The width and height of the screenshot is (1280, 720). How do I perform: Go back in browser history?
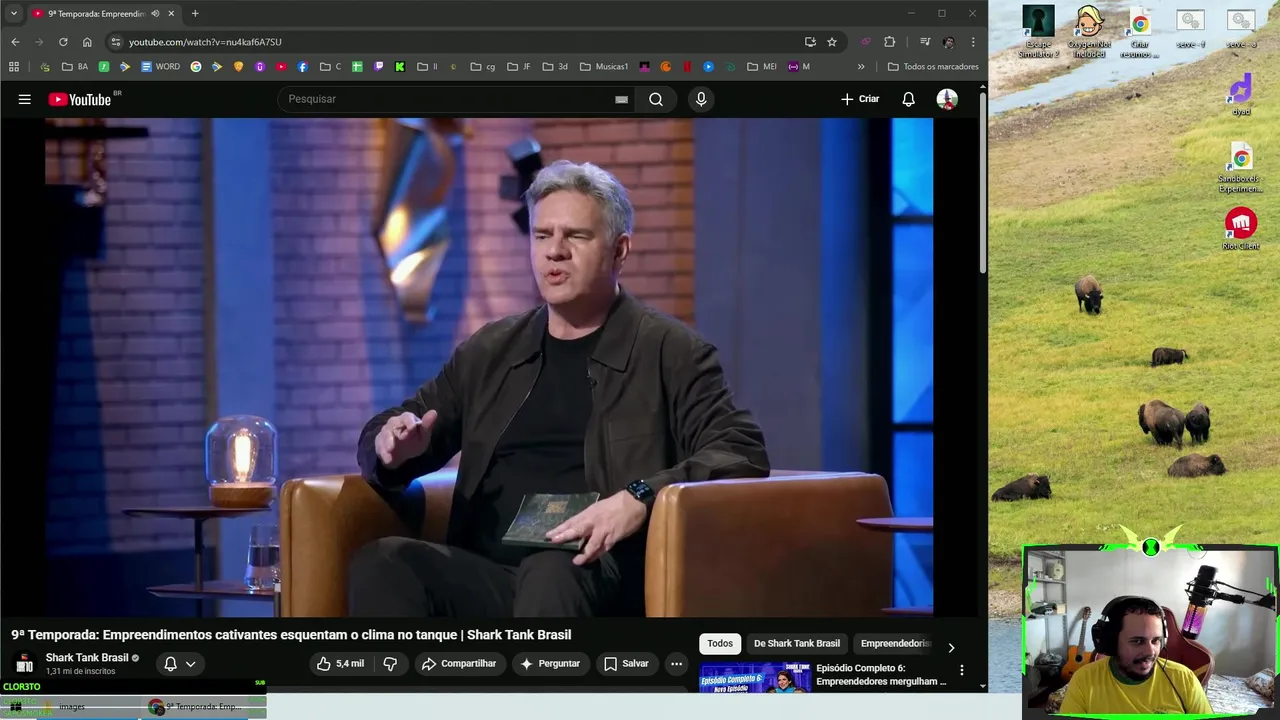(x=15, y=42)
